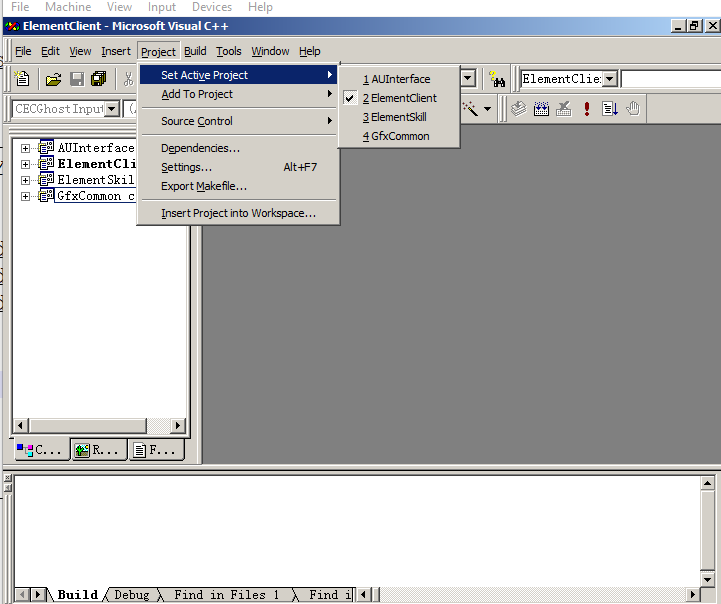Open the VM Input menu
Screen dimensions: 721x604
click(161, 7)
